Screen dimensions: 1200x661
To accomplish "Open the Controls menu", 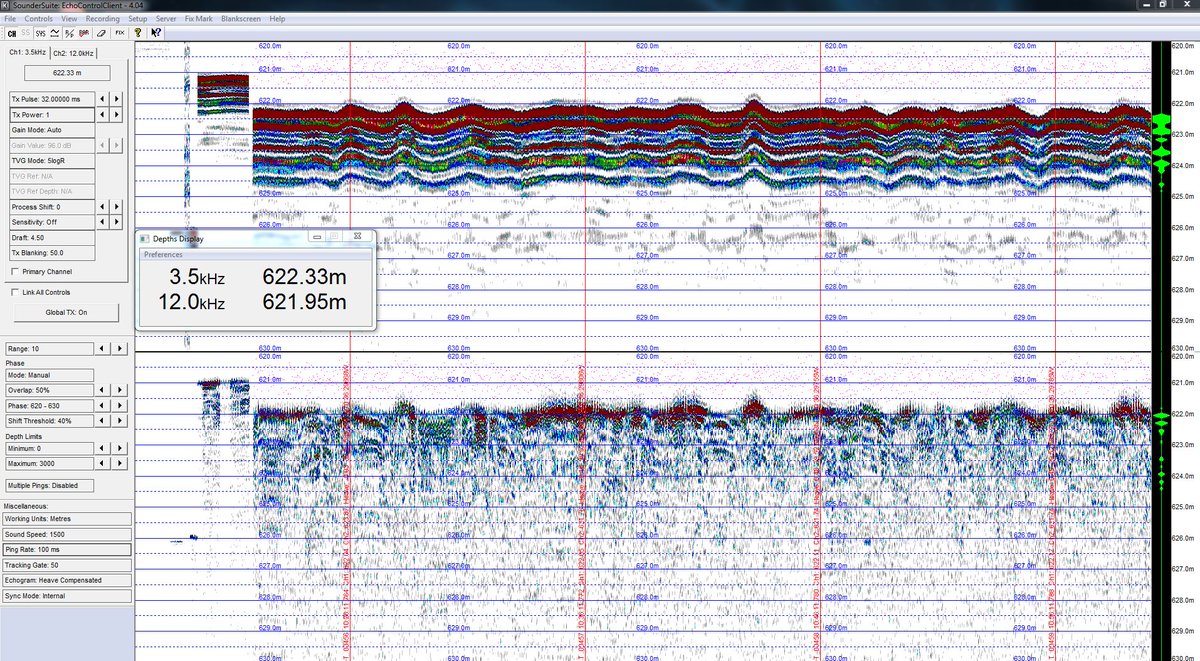I will pyautogui.click(x=39, y=19).
